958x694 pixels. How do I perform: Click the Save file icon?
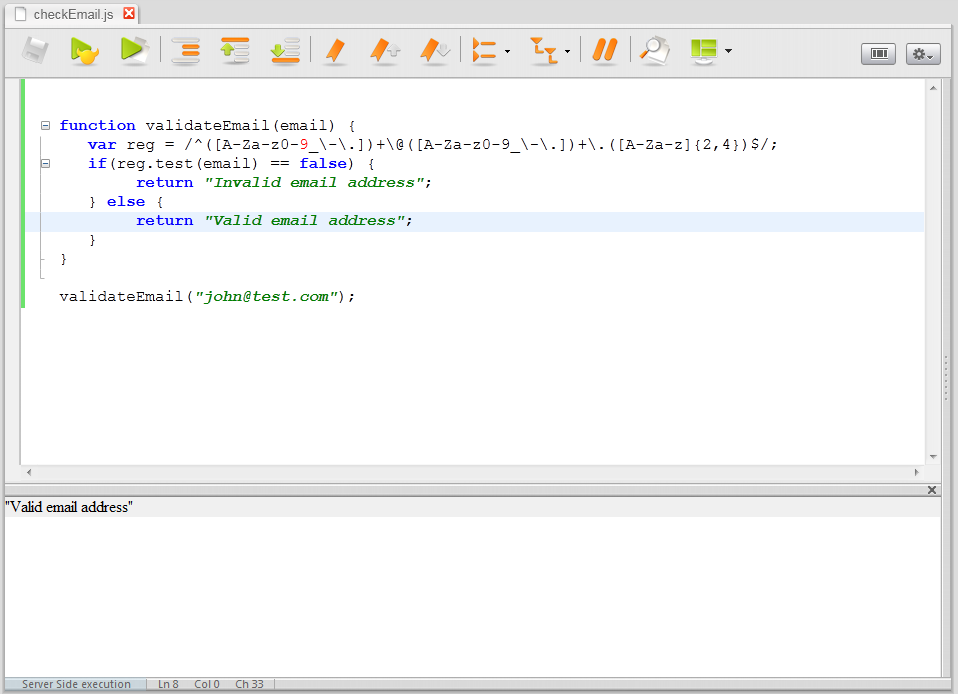tap(35, 50)
